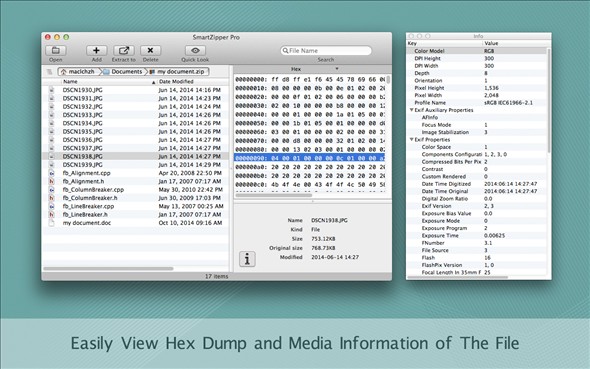Go to Documents folder in path bar
Image resolution: width=590 pixels, height=369 pixels.
[123, 71]
